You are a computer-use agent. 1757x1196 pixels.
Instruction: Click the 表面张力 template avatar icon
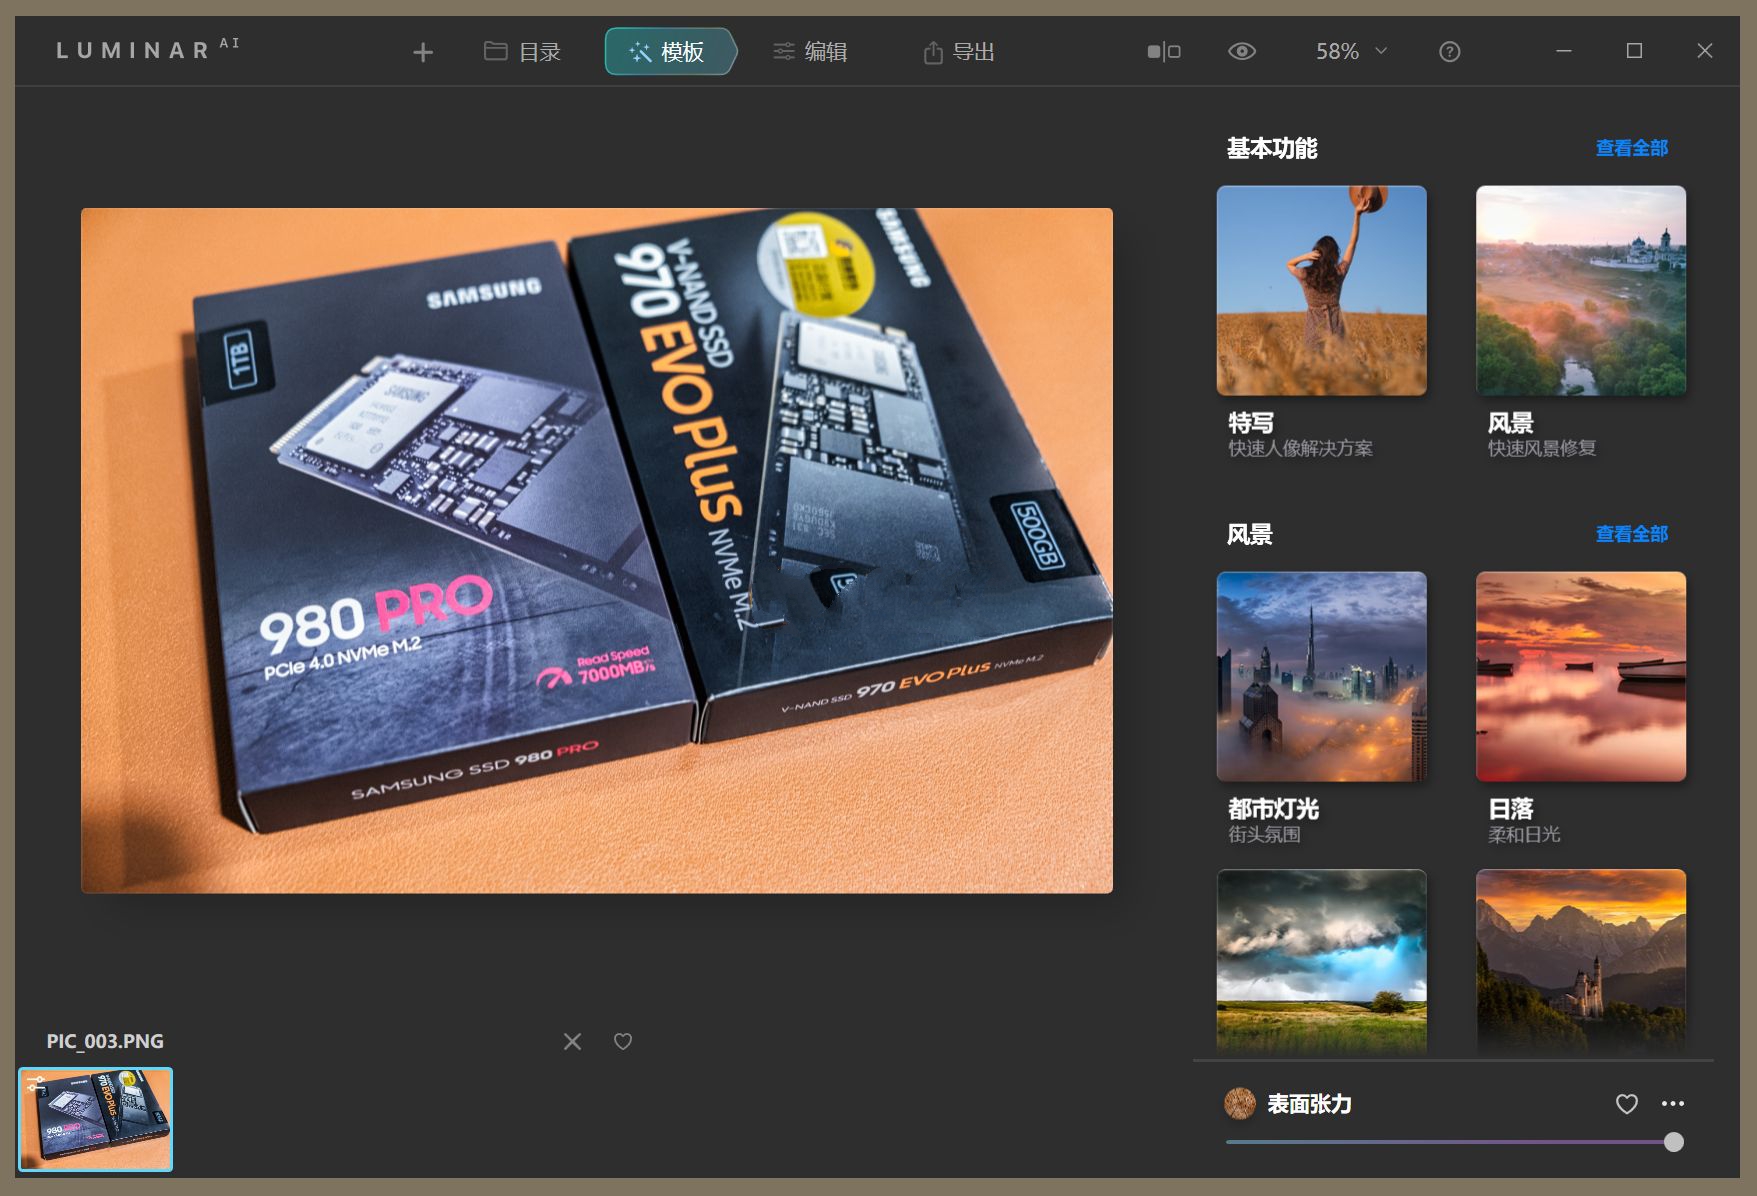click(1240, 1104)
